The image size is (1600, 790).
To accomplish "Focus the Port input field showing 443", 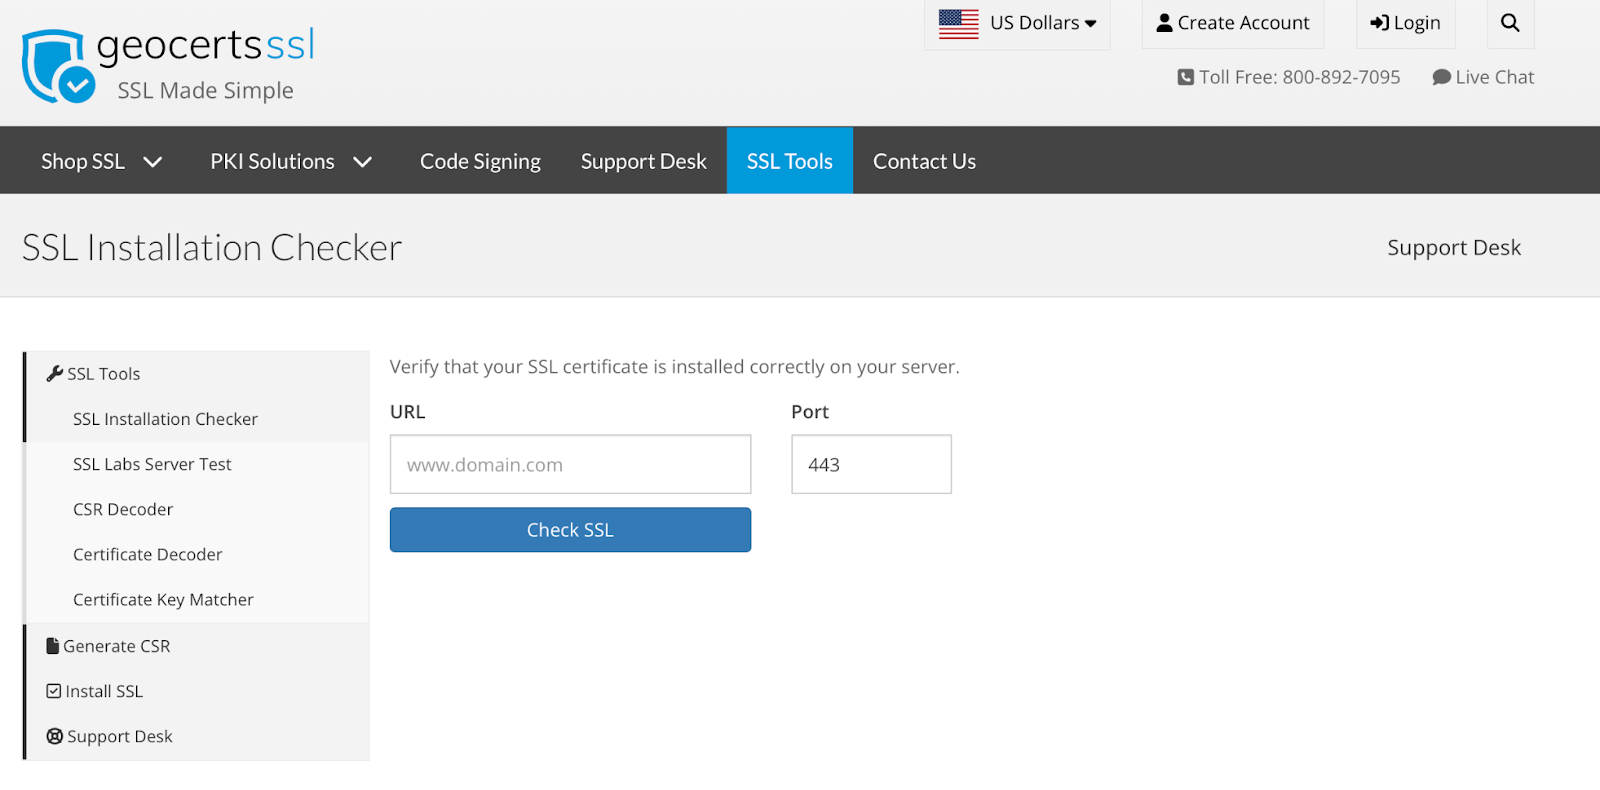I will pyautogui.click(x=871, y=464).
